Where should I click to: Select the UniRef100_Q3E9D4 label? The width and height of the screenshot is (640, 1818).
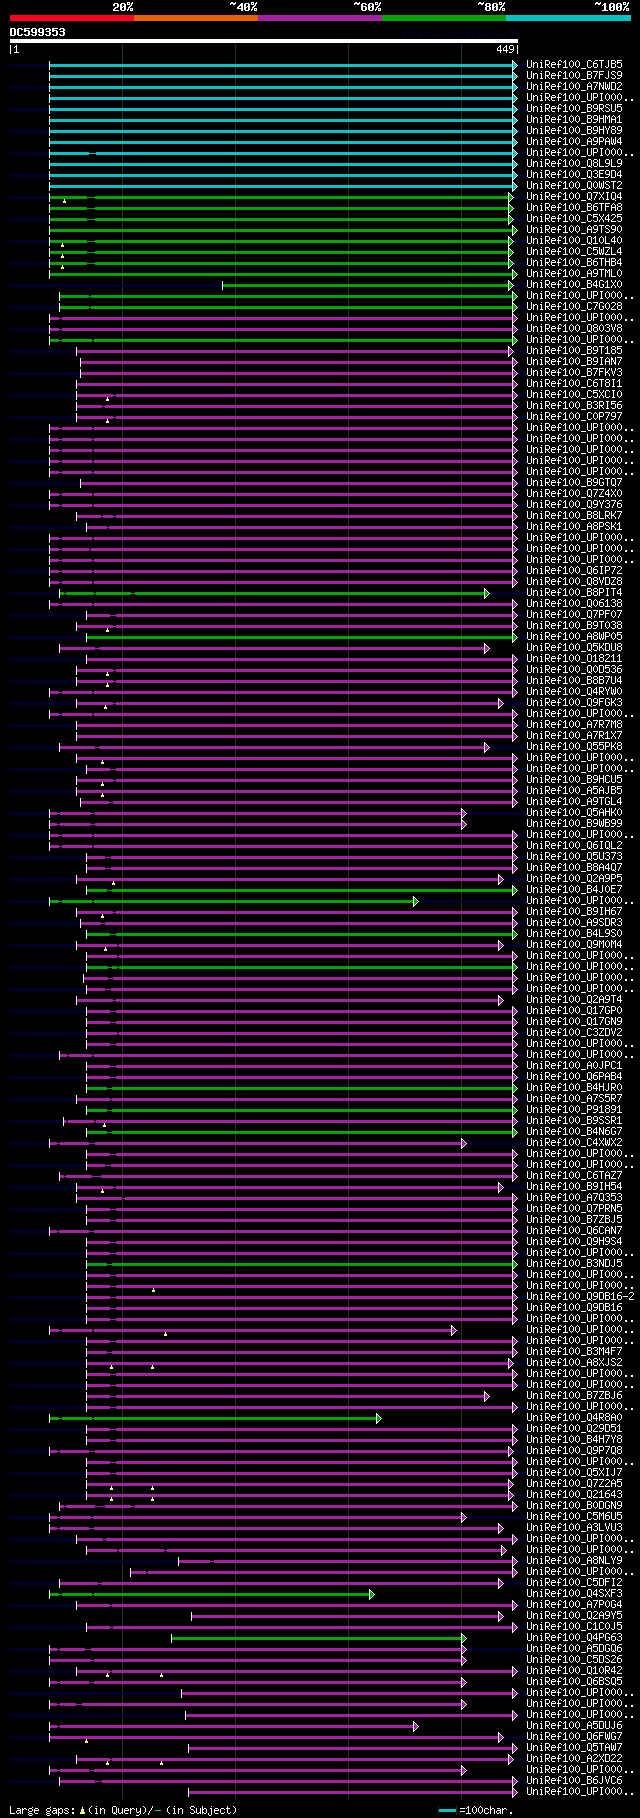(x=574, y=174)
